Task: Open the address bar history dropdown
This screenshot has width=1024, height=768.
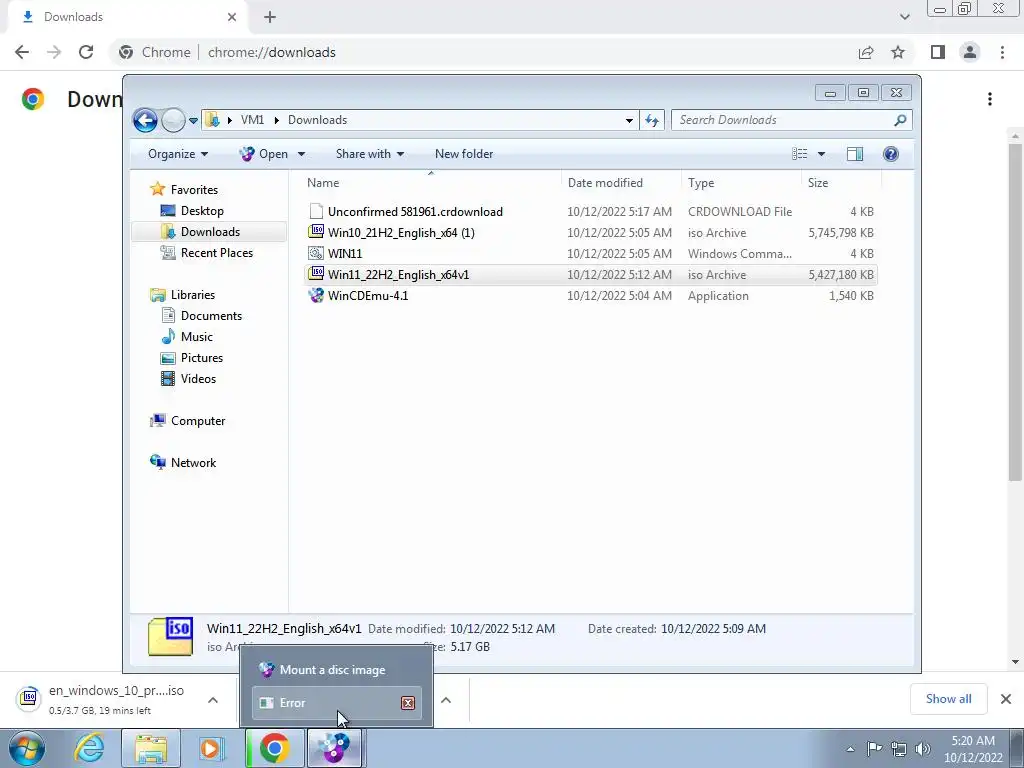Action: [629, 120]
